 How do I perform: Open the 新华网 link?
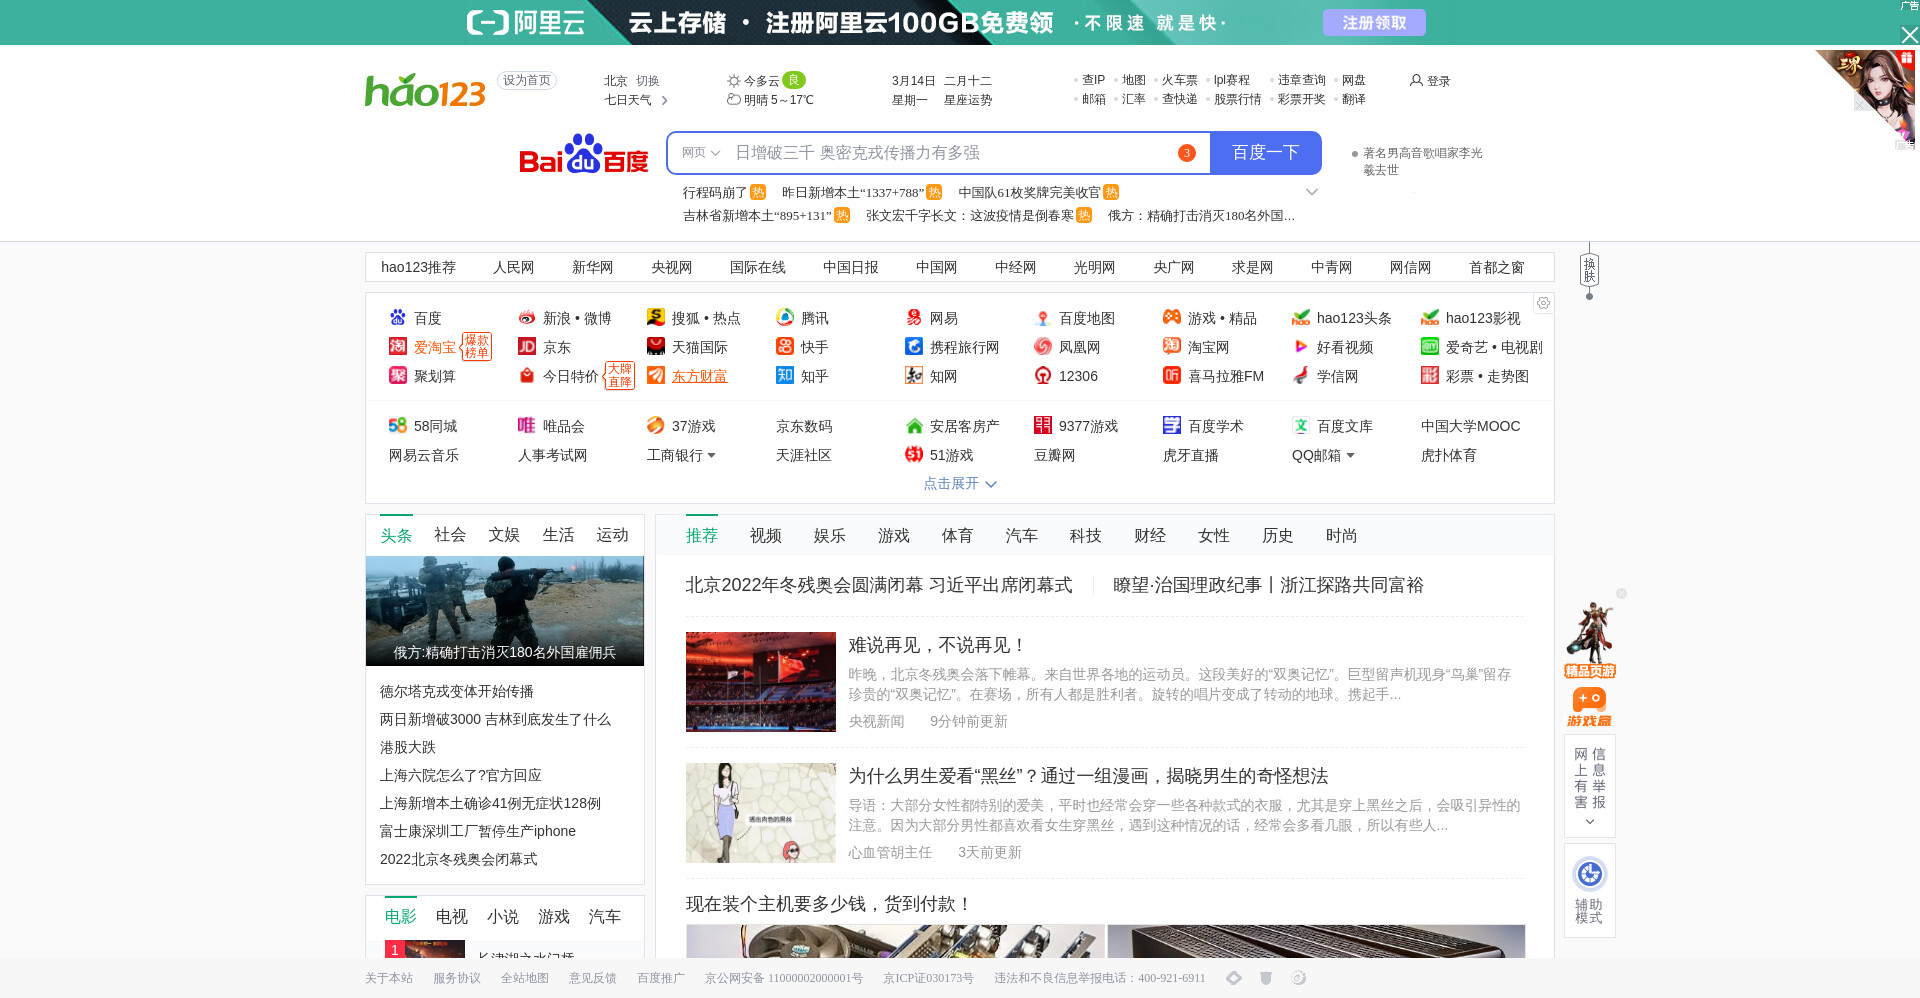point(593,267)
